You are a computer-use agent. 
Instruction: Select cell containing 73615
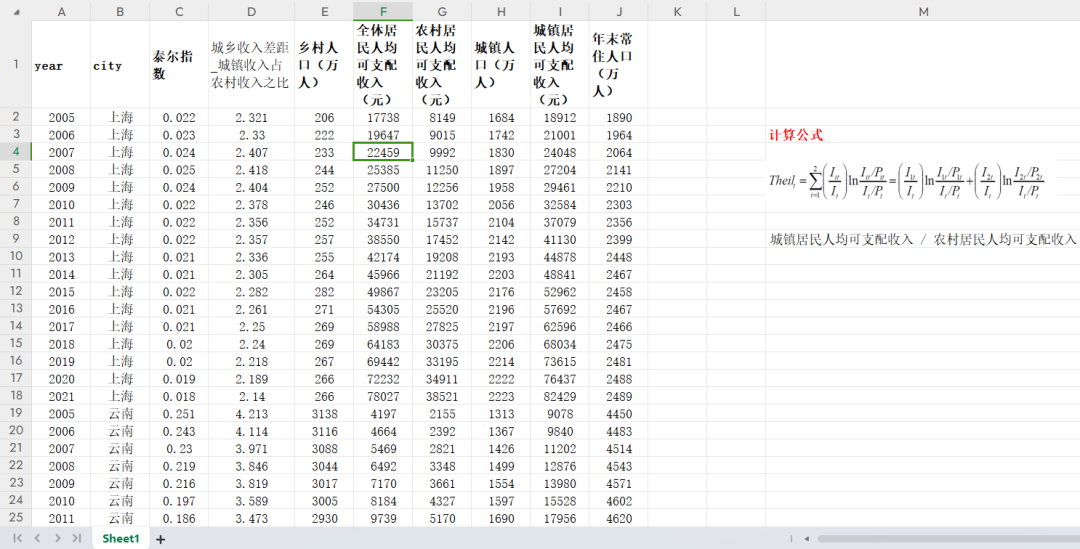pos(560,360)
